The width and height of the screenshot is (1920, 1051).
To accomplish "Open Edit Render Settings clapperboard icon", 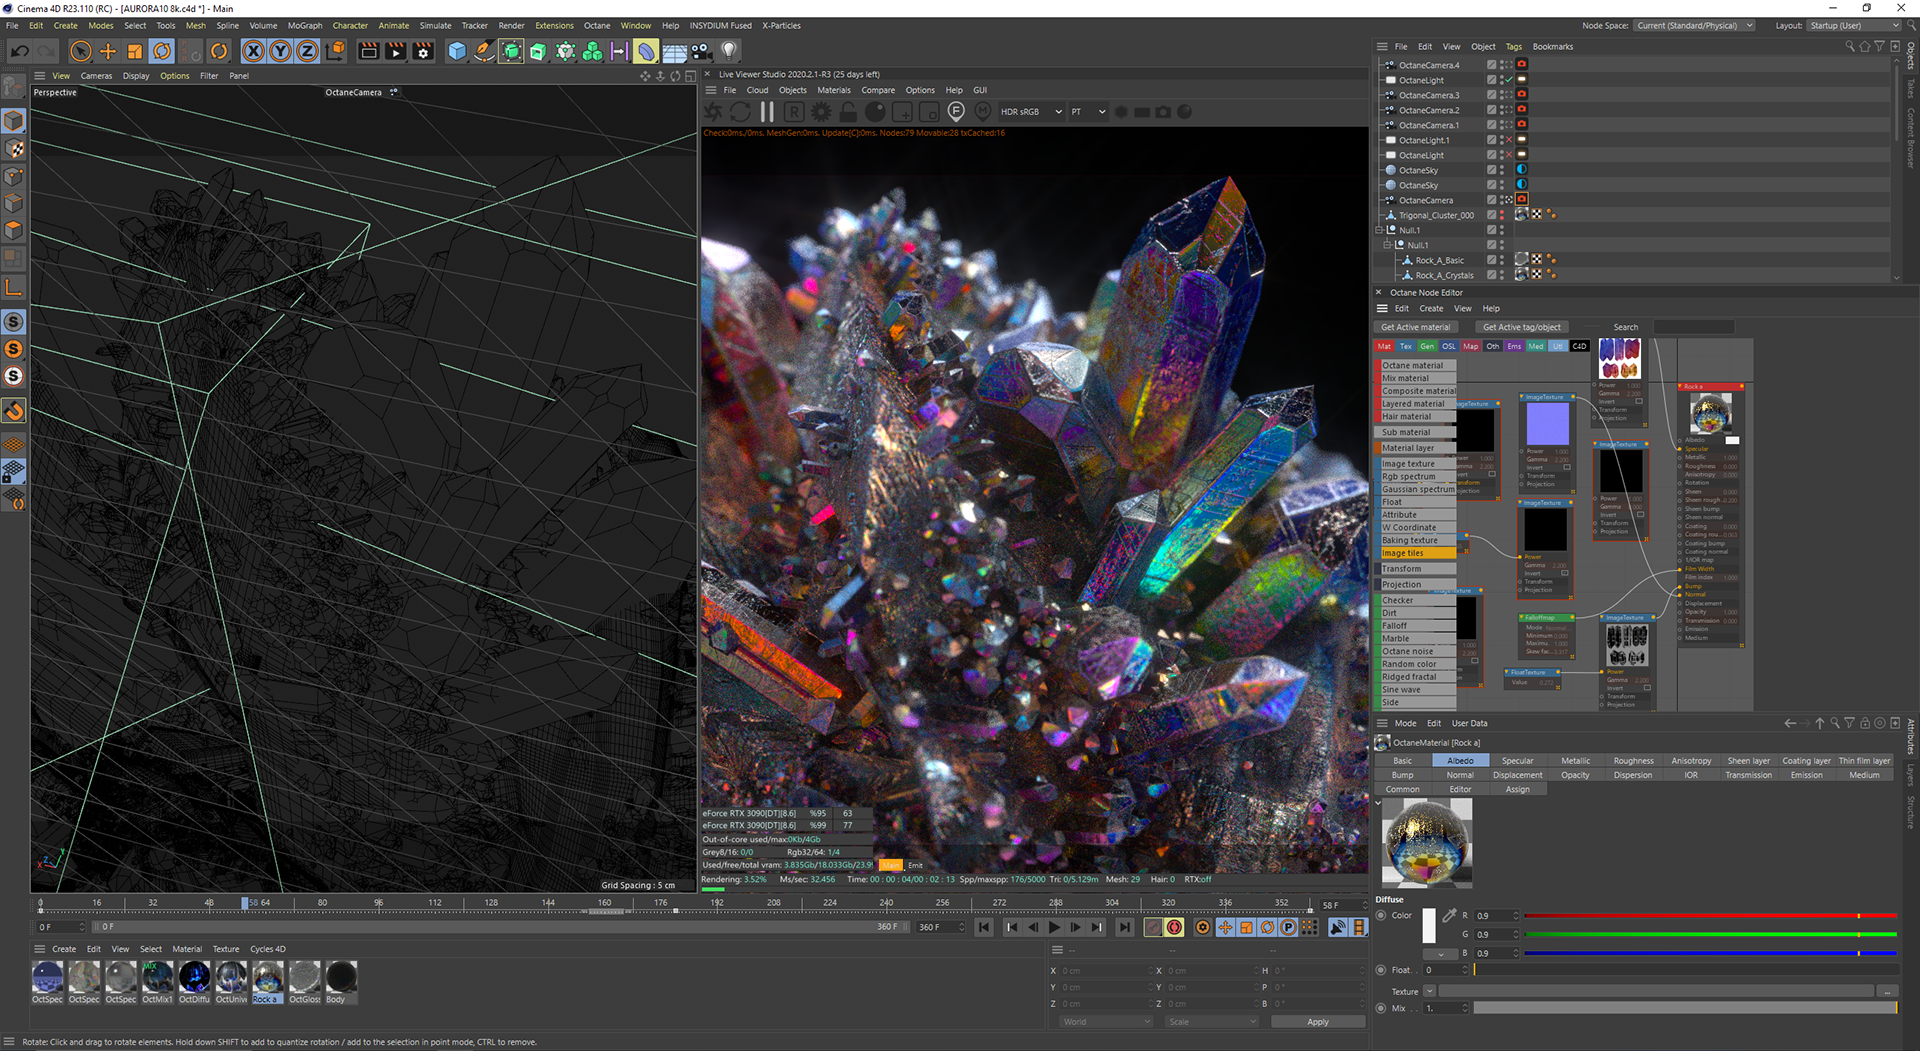I will point(423,51).
